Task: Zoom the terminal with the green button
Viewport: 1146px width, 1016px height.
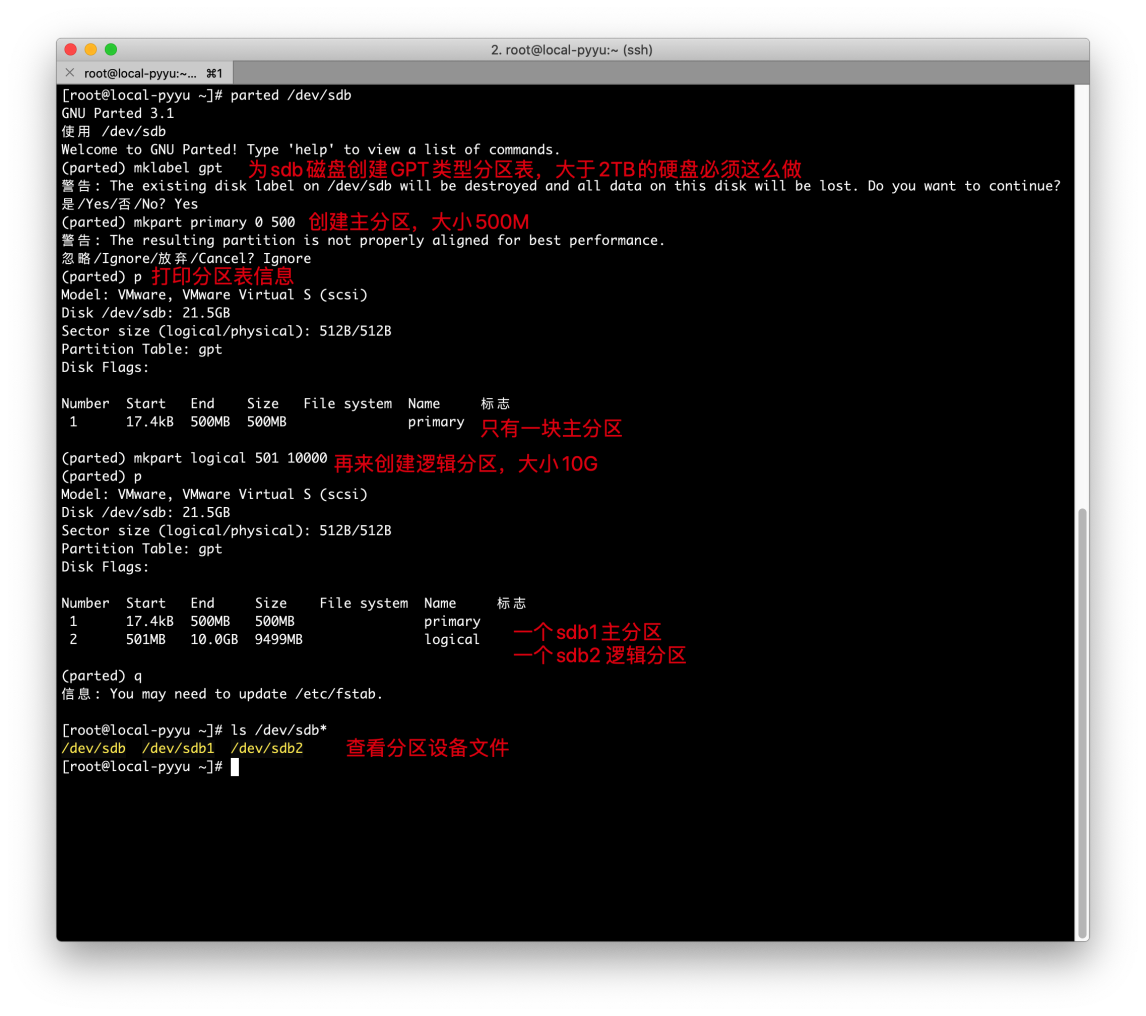Action: [x=111, y=49]
